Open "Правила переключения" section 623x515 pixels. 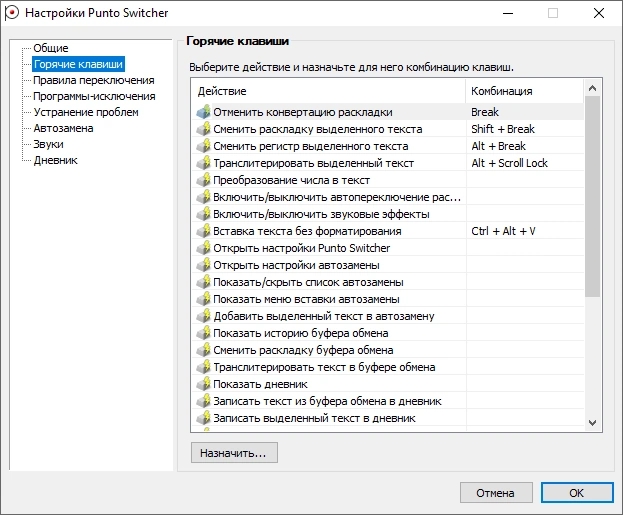point(94,80)
